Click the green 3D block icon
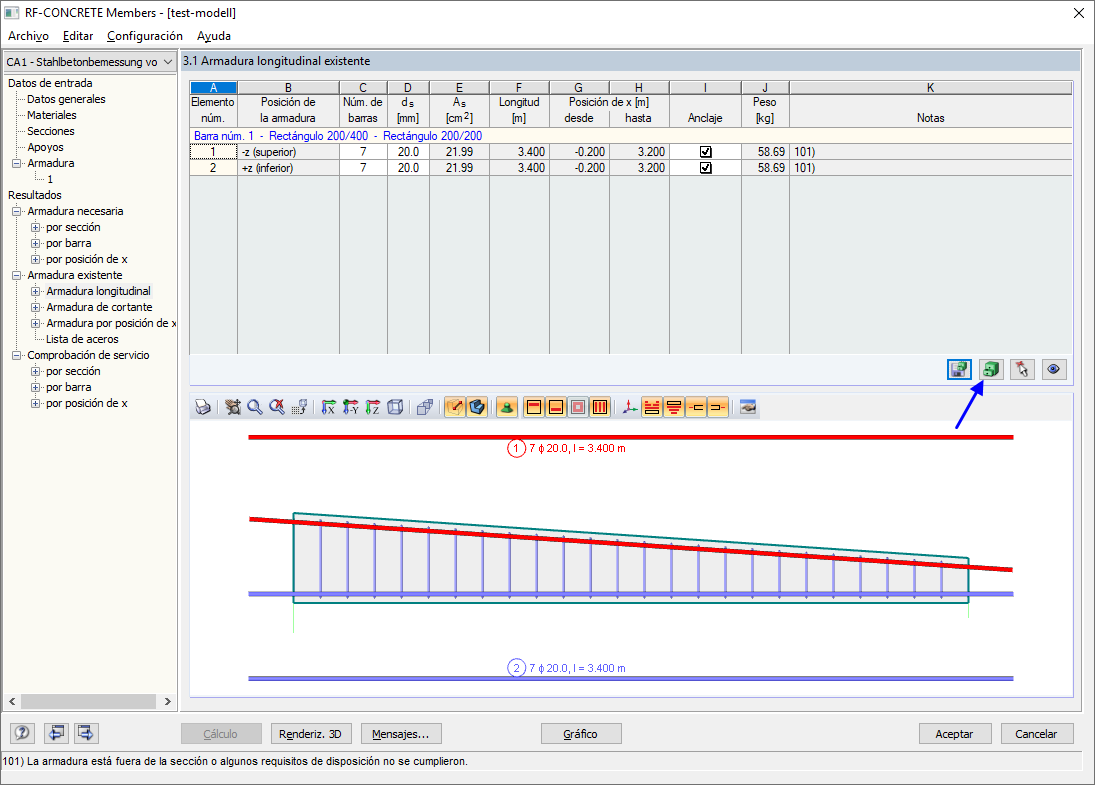This screenshot has width=1095, height=785. coord(991,369)
